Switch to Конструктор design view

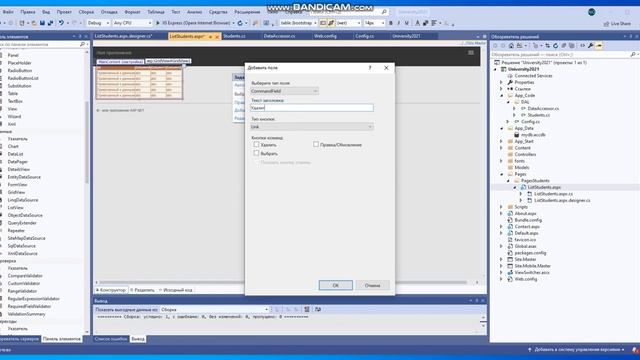click(111, 290)
